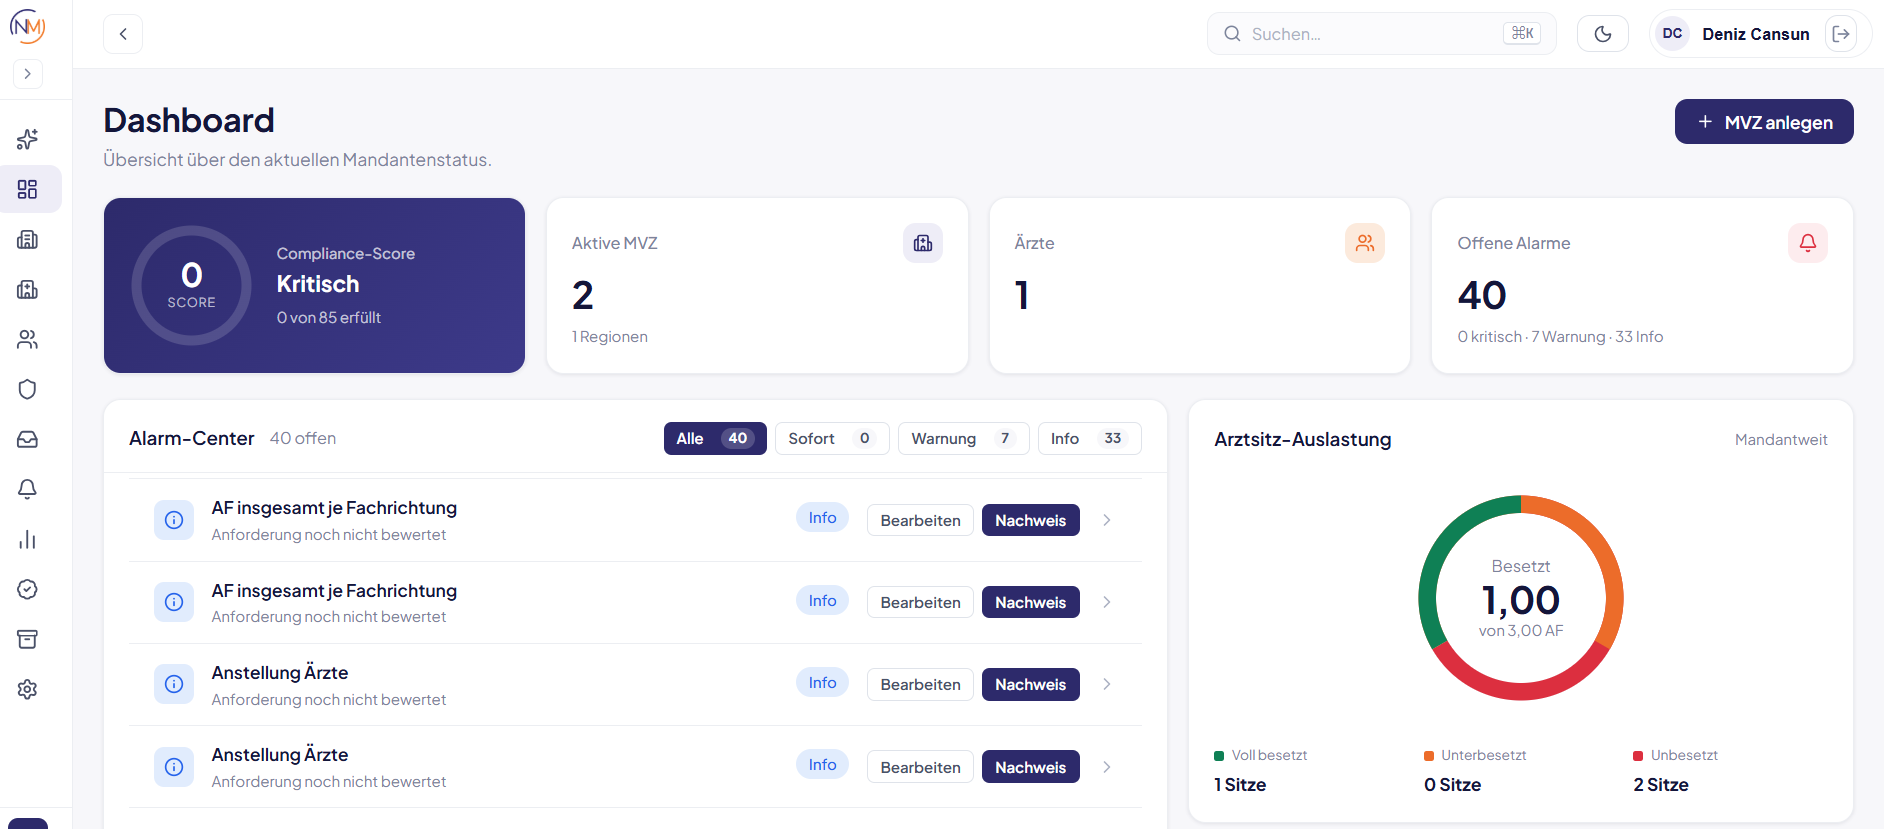Screen dimensions: 1884x829
Task: Click Bearbeiten in lower Anstellung Ärzte row
Action: (x=920, y=767)
